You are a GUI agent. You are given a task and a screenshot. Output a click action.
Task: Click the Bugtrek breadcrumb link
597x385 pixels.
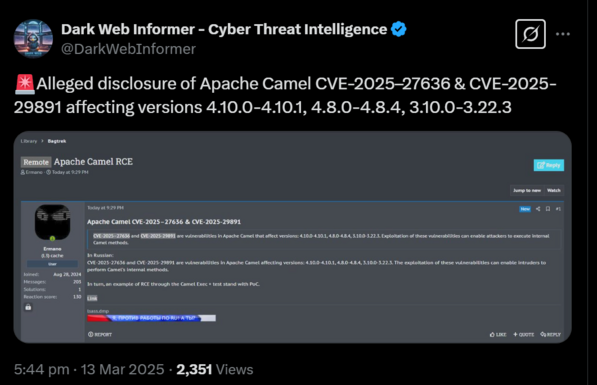[57, 141]
